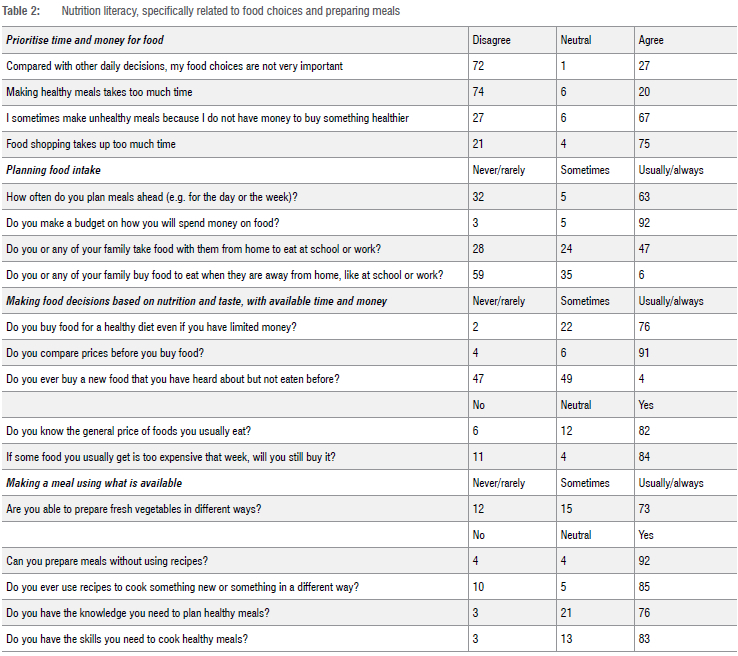The image size is (738, 656).
Task: Click the 'Agree' column header
Action: [650, 40]
